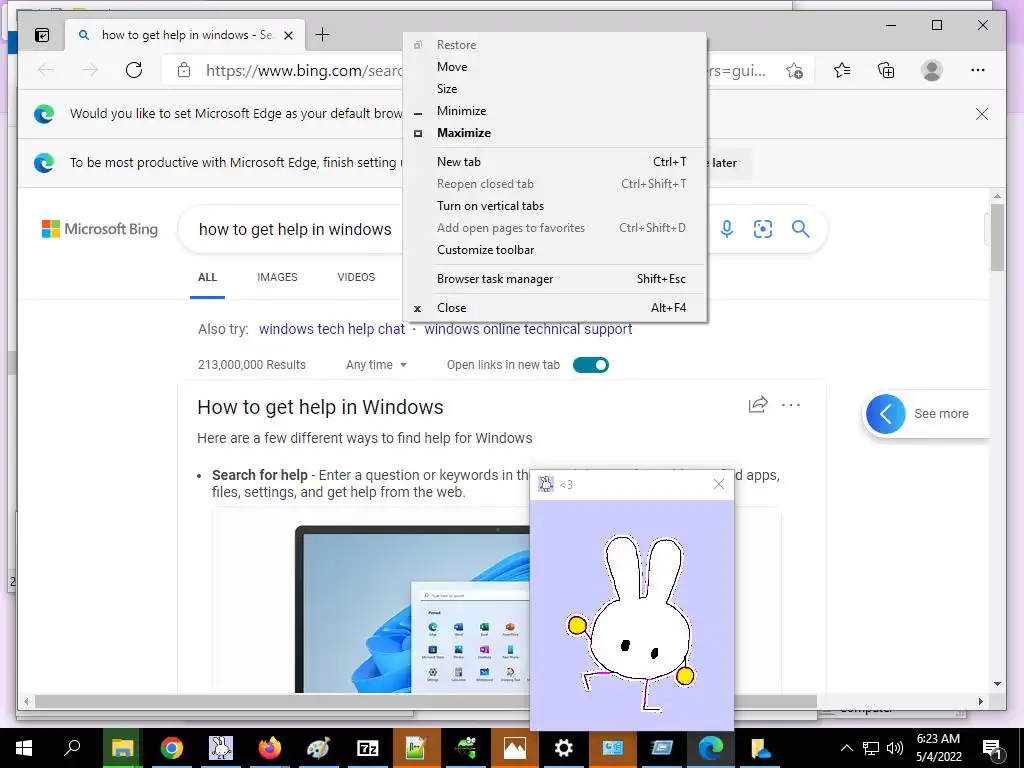
Task: Open the taskbar clock 6:23 AM
Action: [x=938, y=748]
